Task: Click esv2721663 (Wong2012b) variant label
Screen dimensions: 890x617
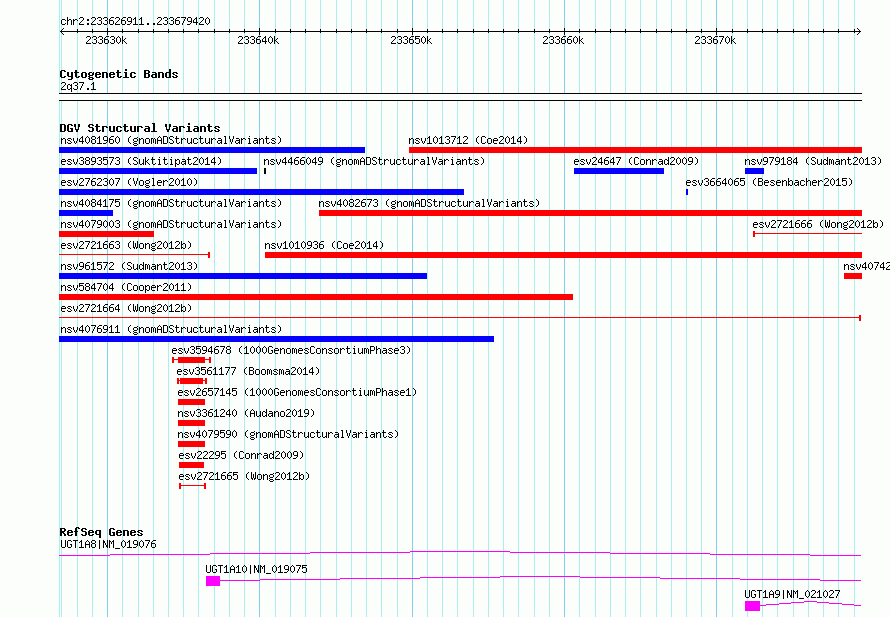Action: [126, 245]
